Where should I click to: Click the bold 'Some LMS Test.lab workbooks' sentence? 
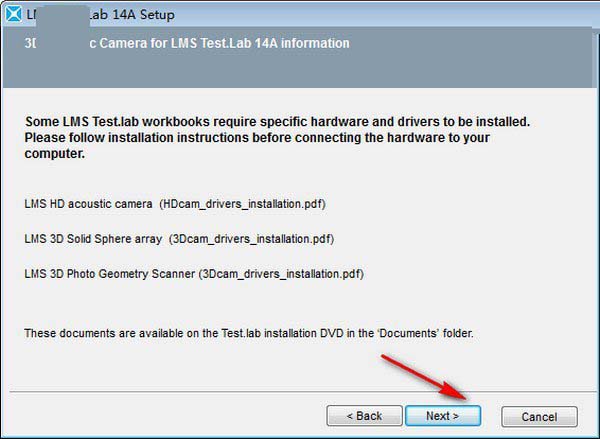pyautogui.click(x=277, y=122)
